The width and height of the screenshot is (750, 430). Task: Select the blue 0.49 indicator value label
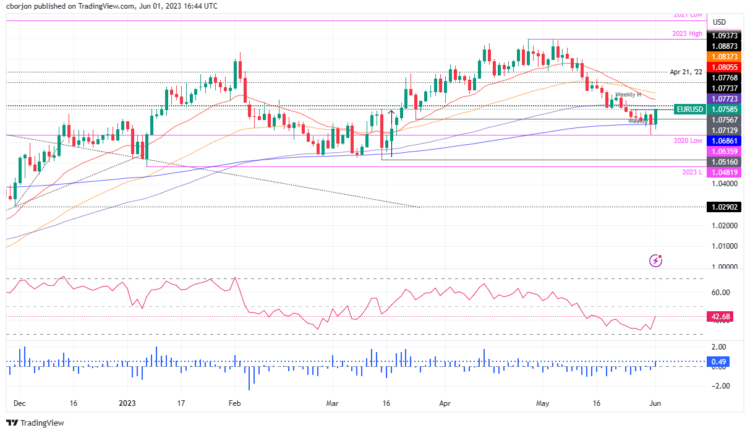[718, 361]
